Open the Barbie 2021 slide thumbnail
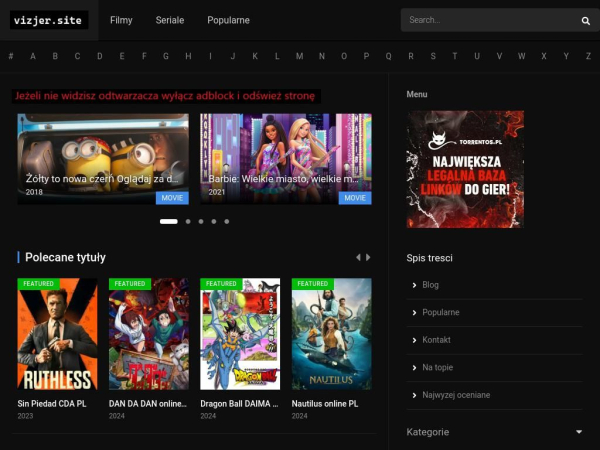This screenshot has width=600, height=450. point(286,159)
